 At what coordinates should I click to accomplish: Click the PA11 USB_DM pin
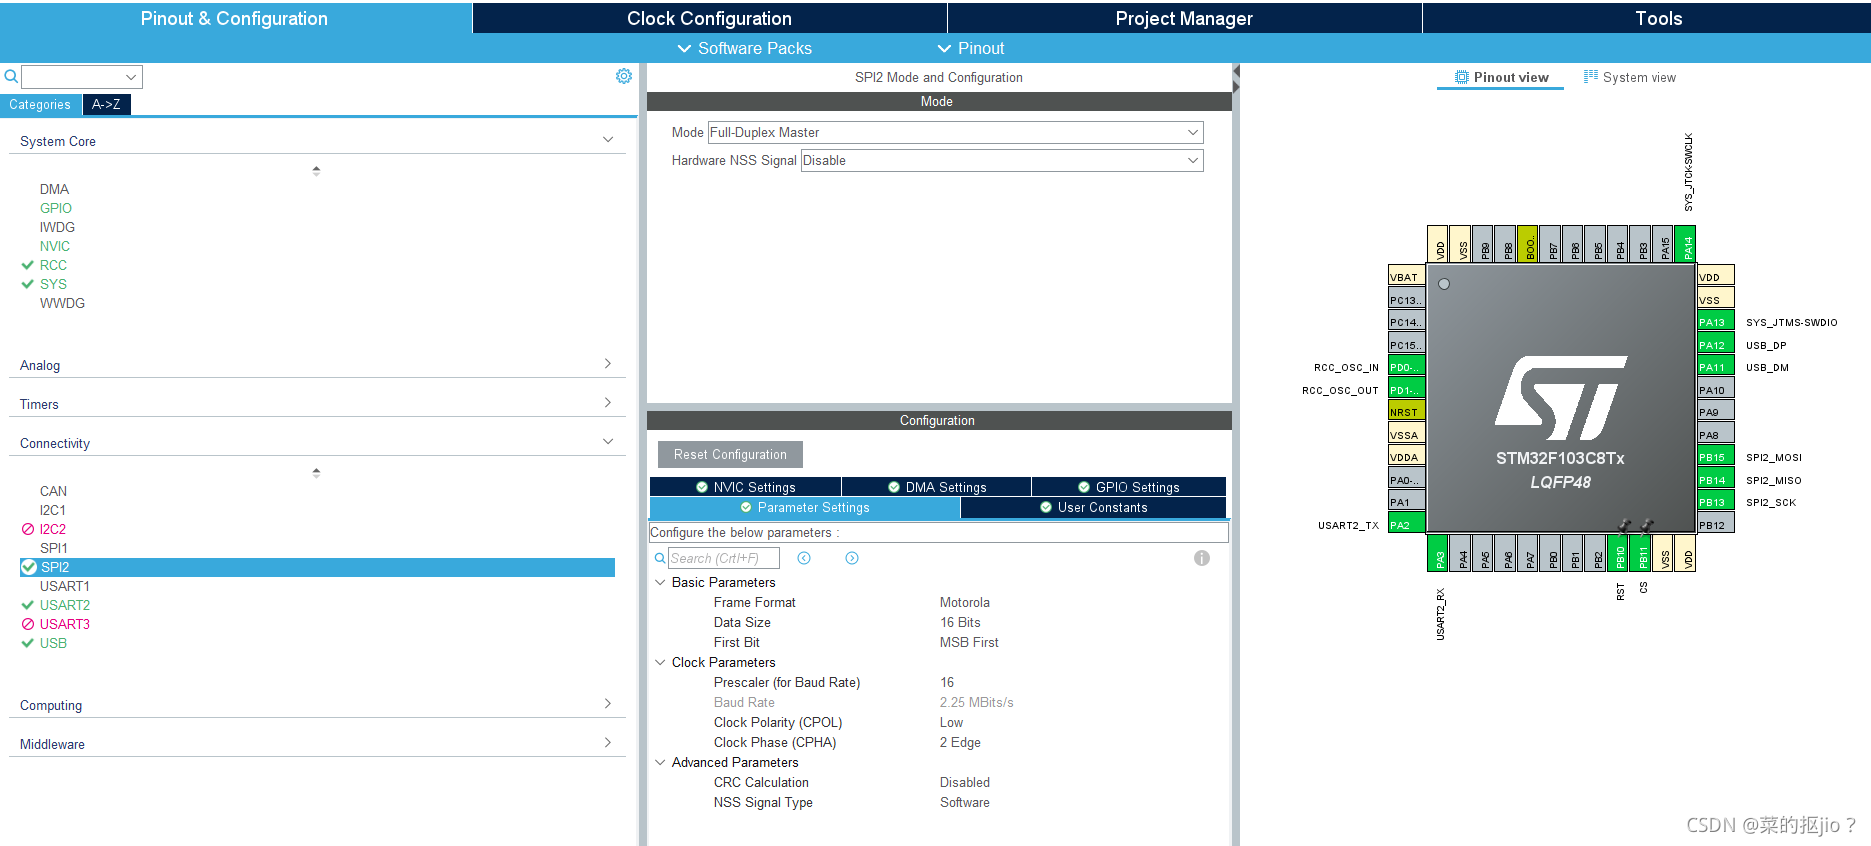pos(1715,367)
